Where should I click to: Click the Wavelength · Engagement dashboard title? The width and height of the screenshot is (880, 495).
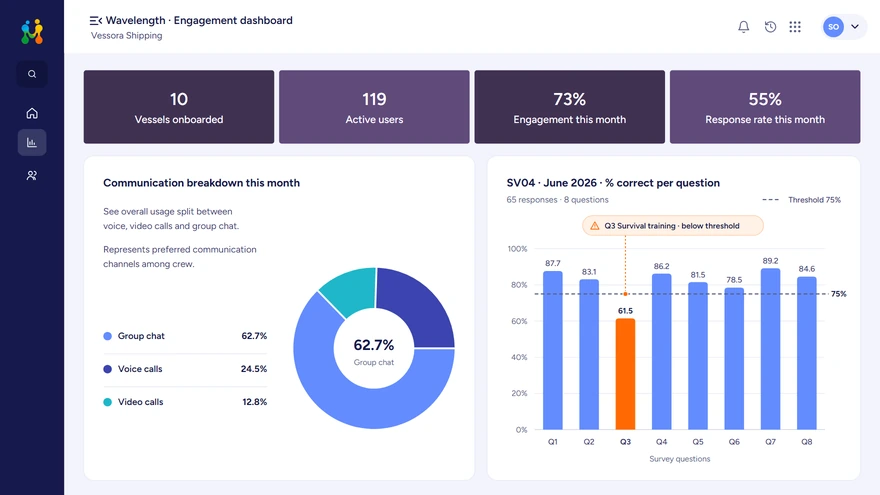click(x=199, y=20)
